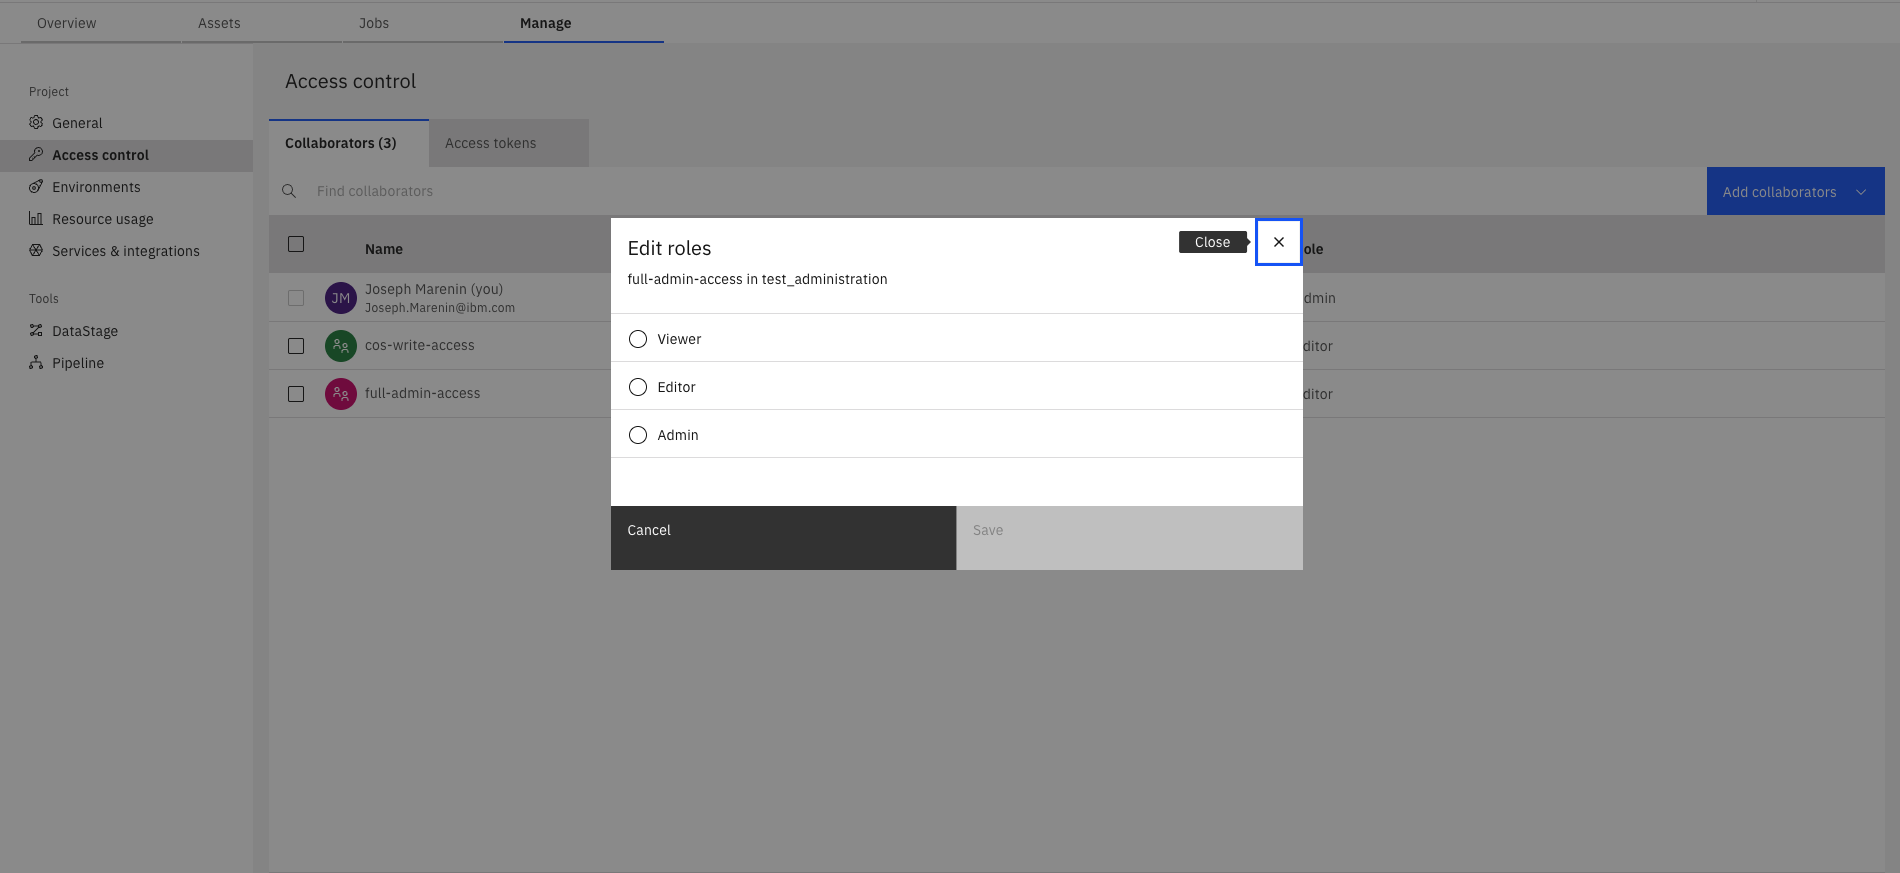Tick the cos-write-access row checkbox

(x=296, y=346)
